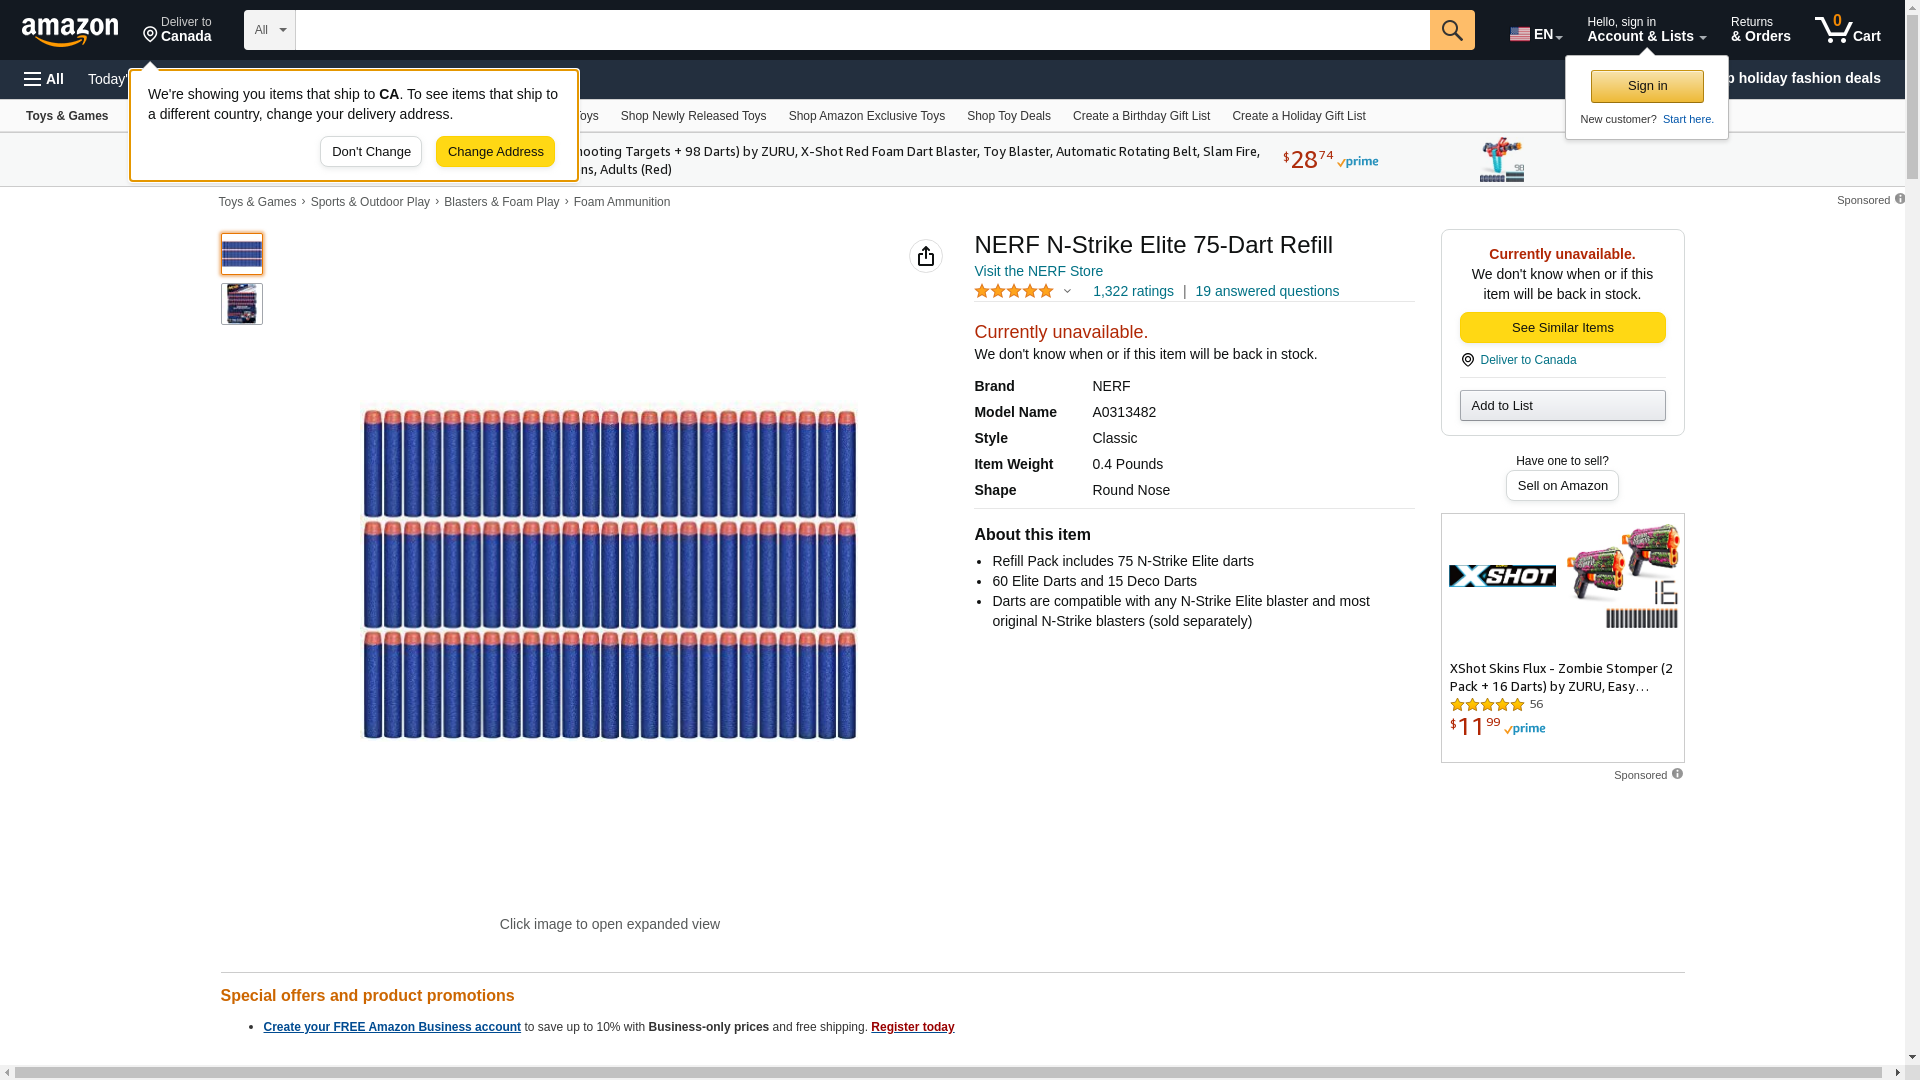Viewport: 1920px width, 1080px height.
Task: Open the EN language selector
Action: [x=1536, y=34]
